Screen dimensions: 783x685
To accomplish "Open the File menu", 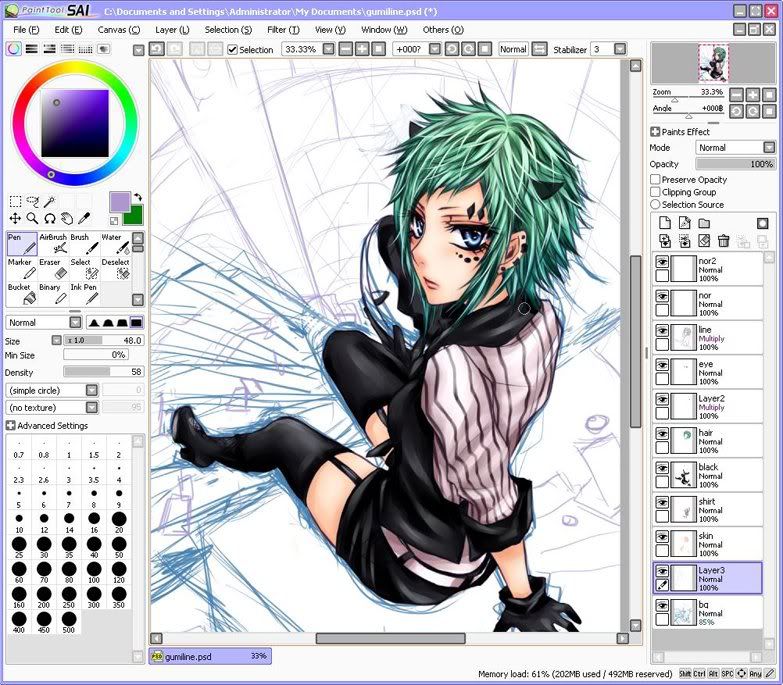I will [x=26, y=29].
